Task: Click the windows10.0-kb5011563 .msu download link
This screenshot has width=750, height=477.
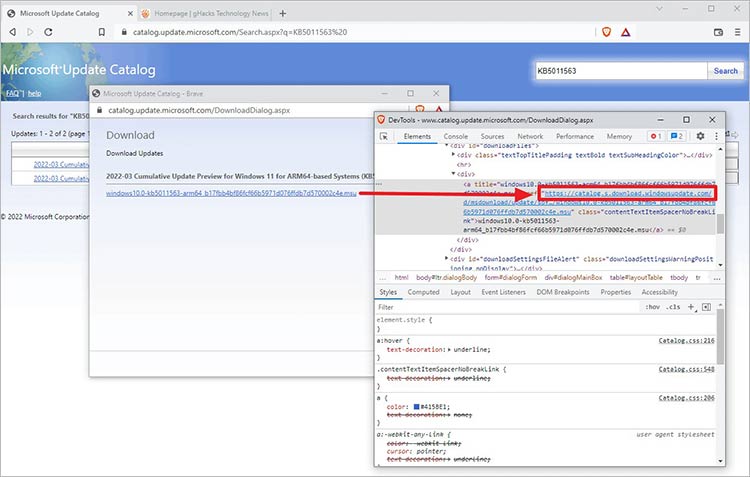Action: 231,193
